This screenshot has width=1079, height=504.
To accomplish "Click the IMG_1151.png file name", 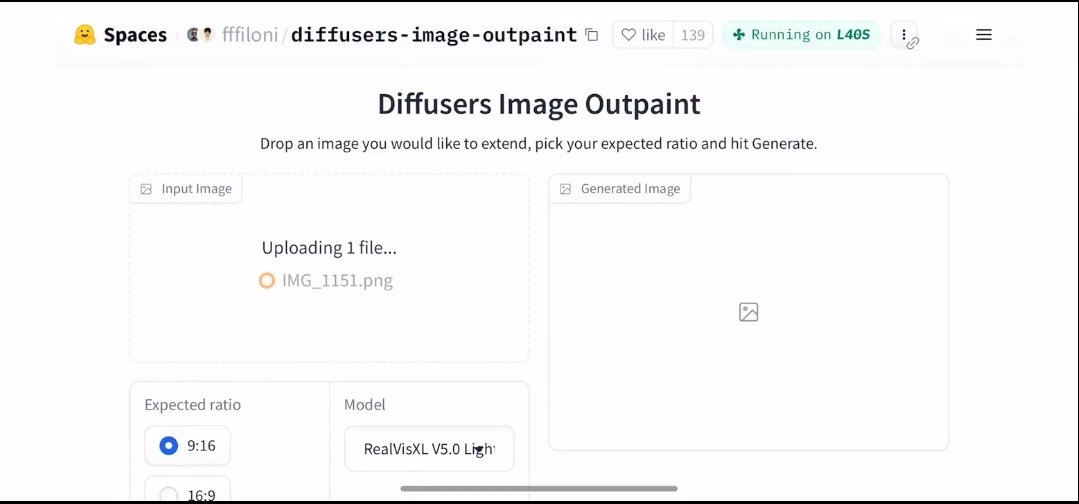I will pos(337,280).
